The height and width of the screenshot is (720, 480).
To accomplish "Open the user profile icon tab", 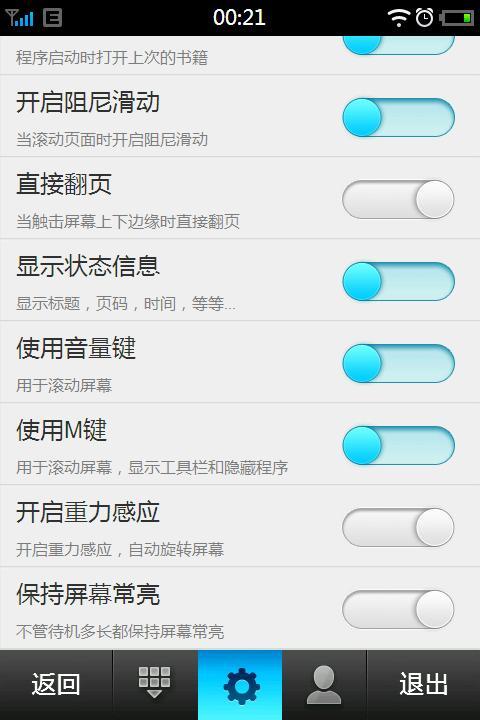I will 324,685.
